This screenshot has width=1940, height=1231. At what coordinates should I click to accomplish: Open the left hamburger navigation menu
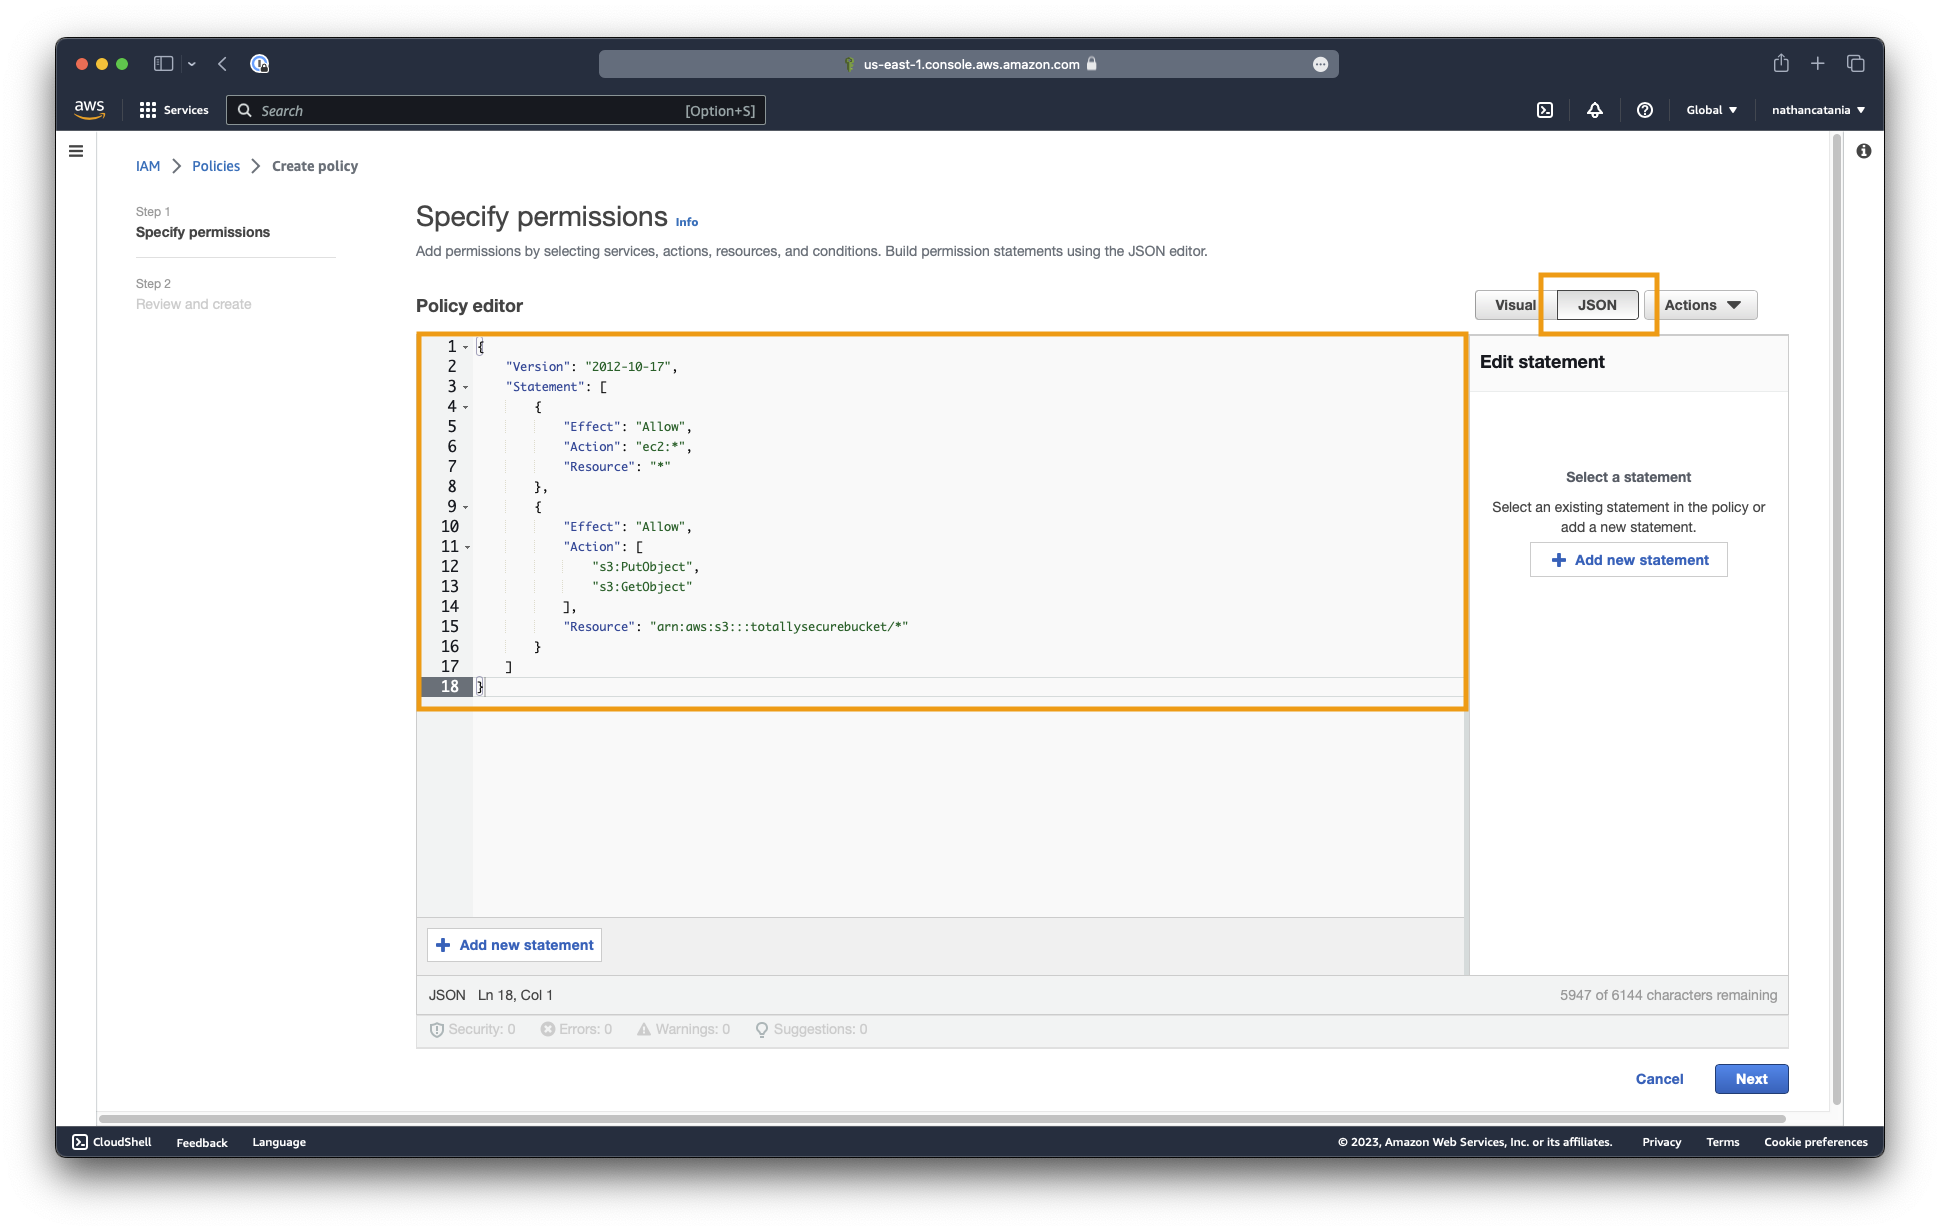click(x=76, y=151)
